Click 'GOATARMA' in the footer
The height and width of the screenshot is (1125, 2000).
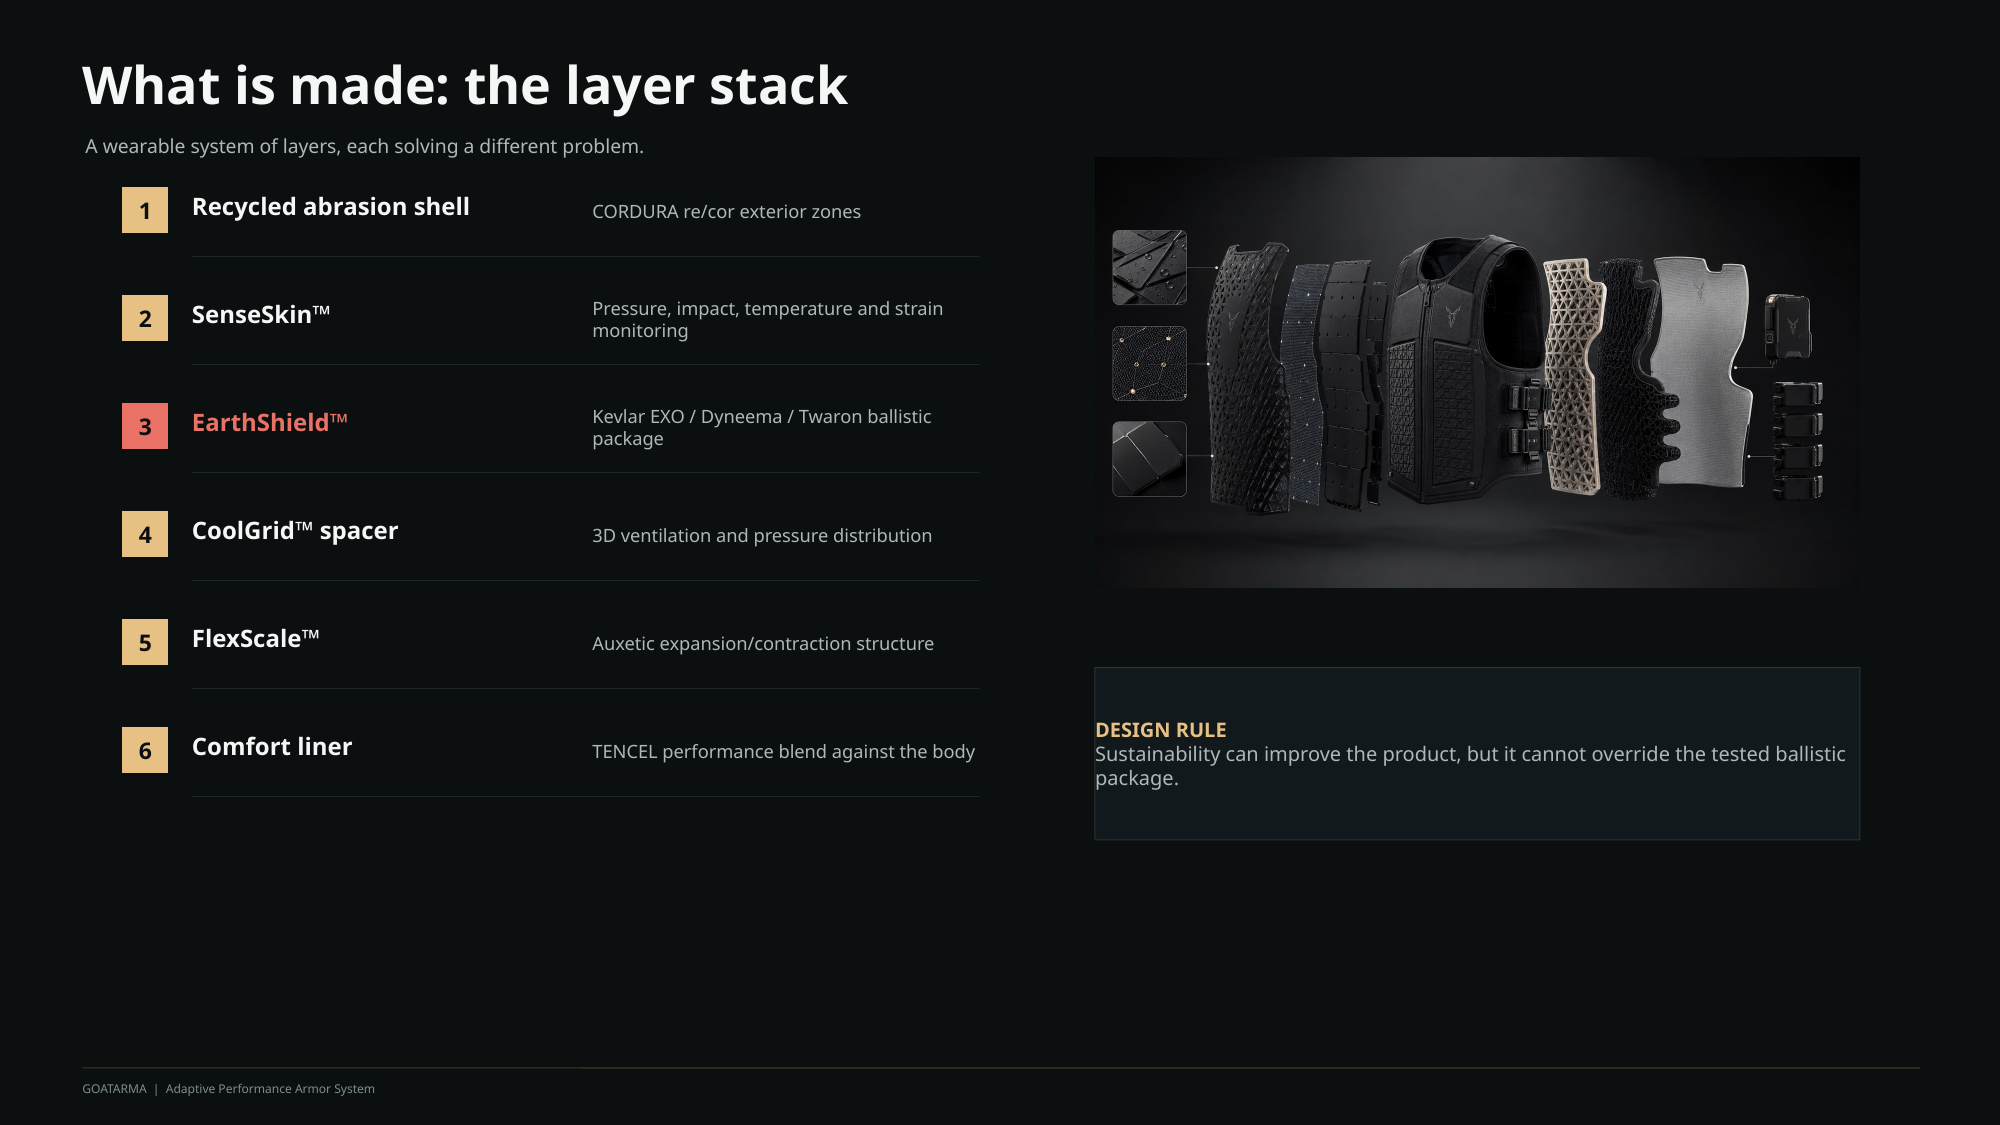tap(114, 1089)
